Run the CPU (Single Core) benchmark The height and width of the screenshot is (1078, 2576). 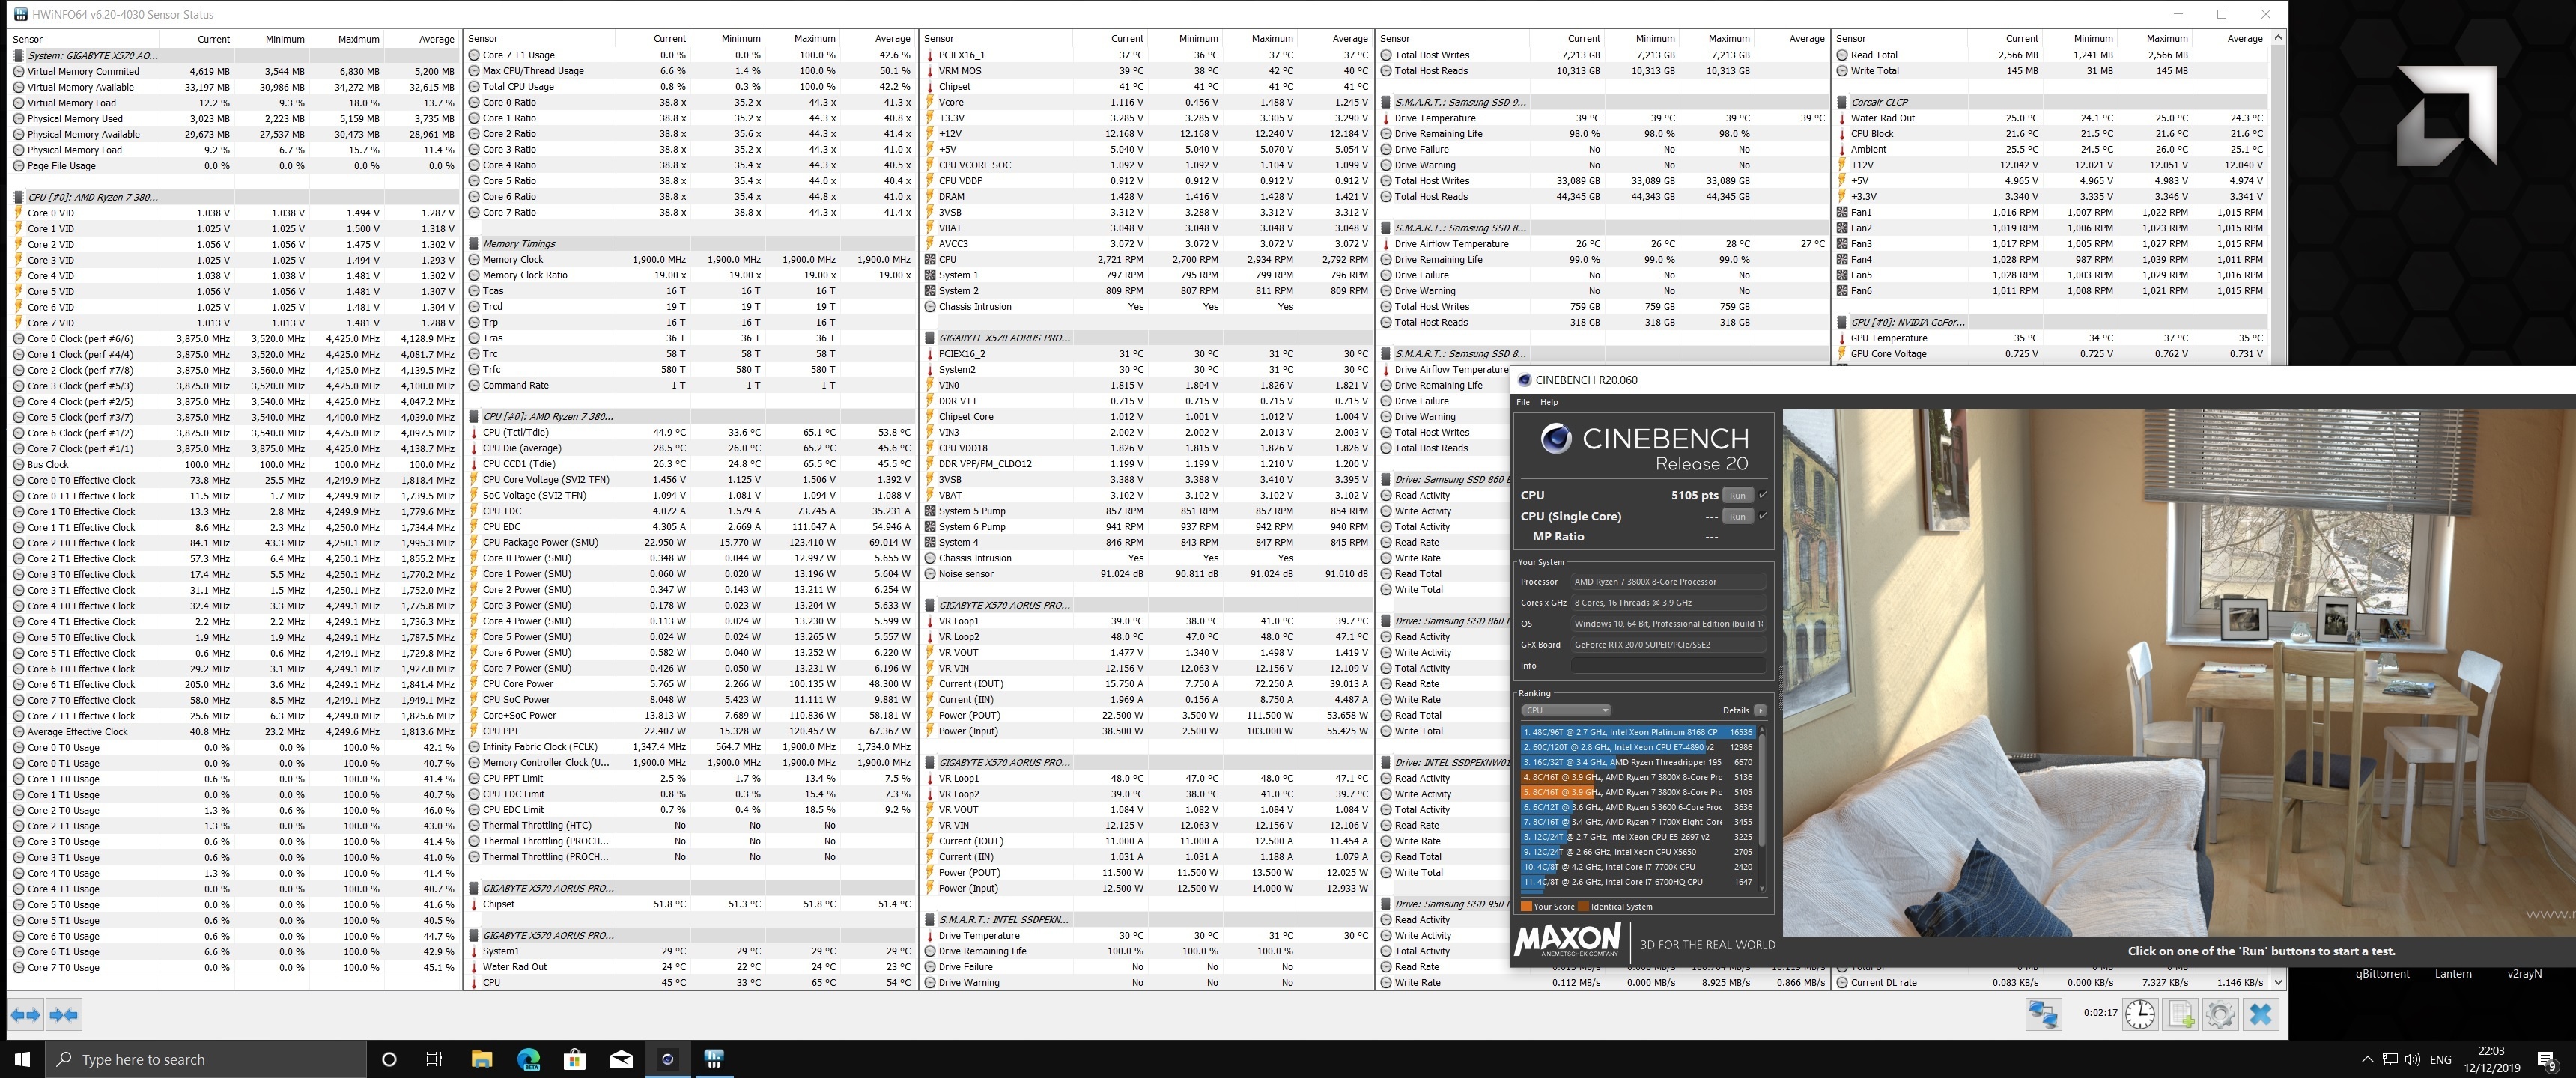click(x=1738, y=516)
